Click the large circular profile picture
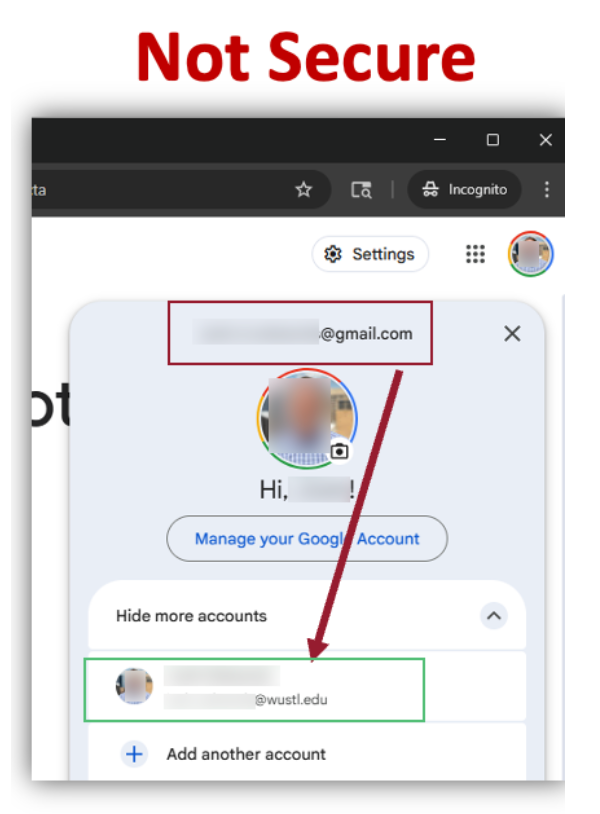The image size is (600, 814). 305,419
